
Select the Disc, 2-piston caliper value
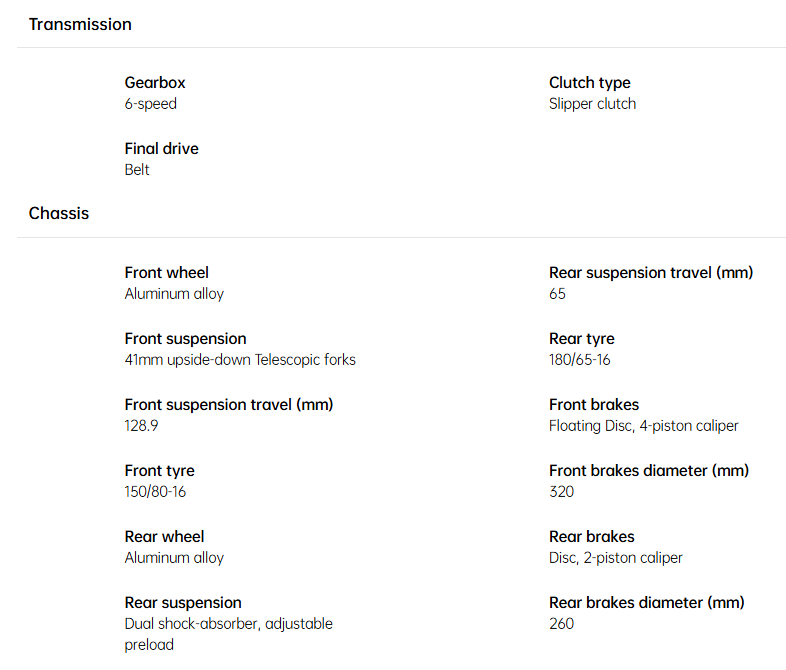pos(616,558)
